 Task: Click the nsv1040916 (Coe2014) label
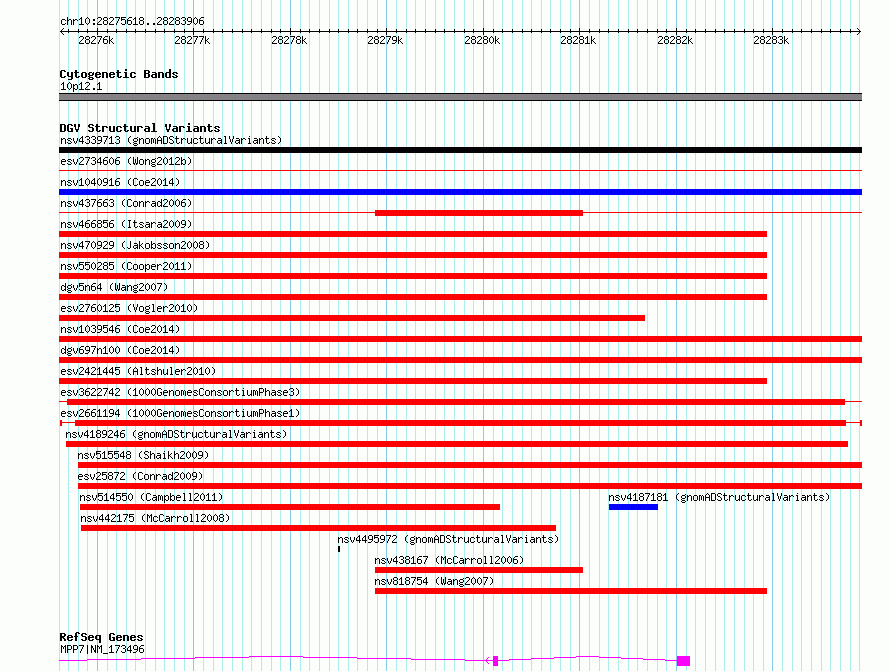tap(120, 182)
